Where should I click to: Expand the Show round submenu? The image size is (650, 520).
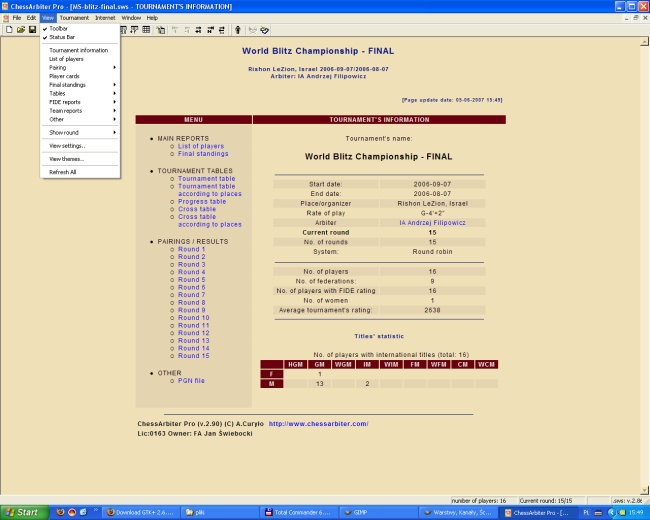click(80, 132)
